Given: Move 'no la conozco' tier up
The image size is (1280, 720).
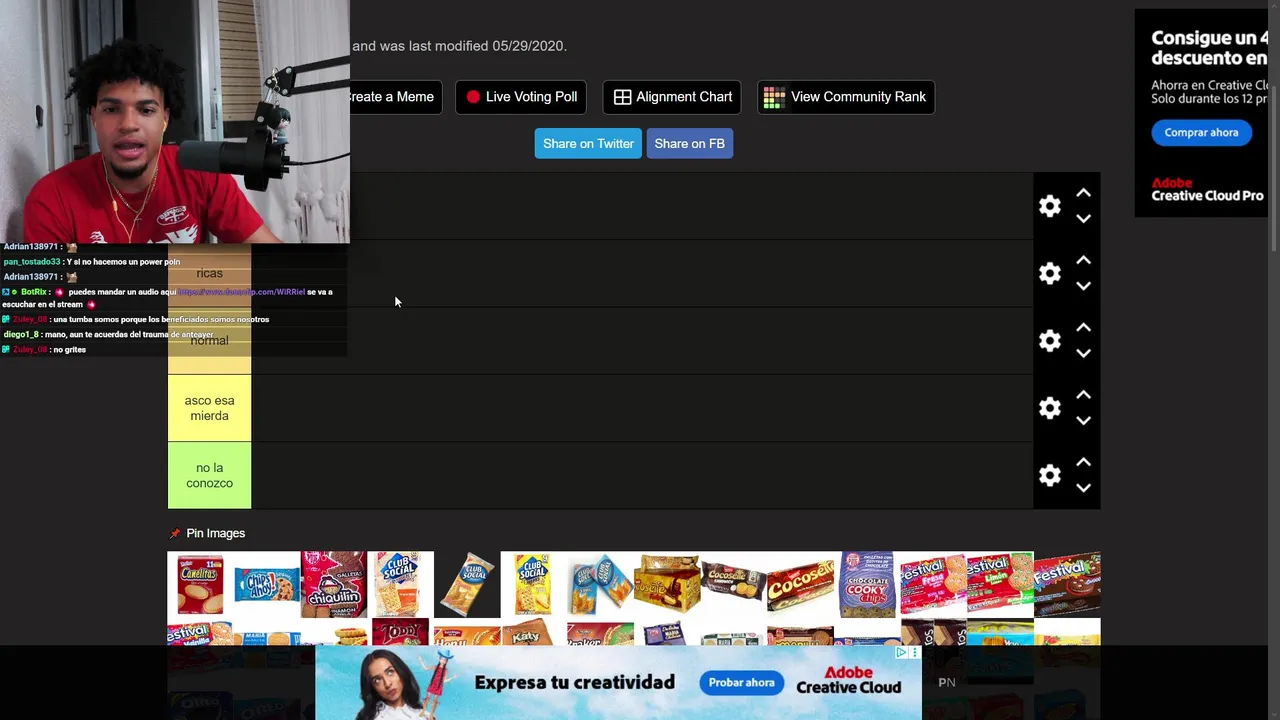Looking at the screenshot, I should pyautogui.click(x=1083, y=462).
